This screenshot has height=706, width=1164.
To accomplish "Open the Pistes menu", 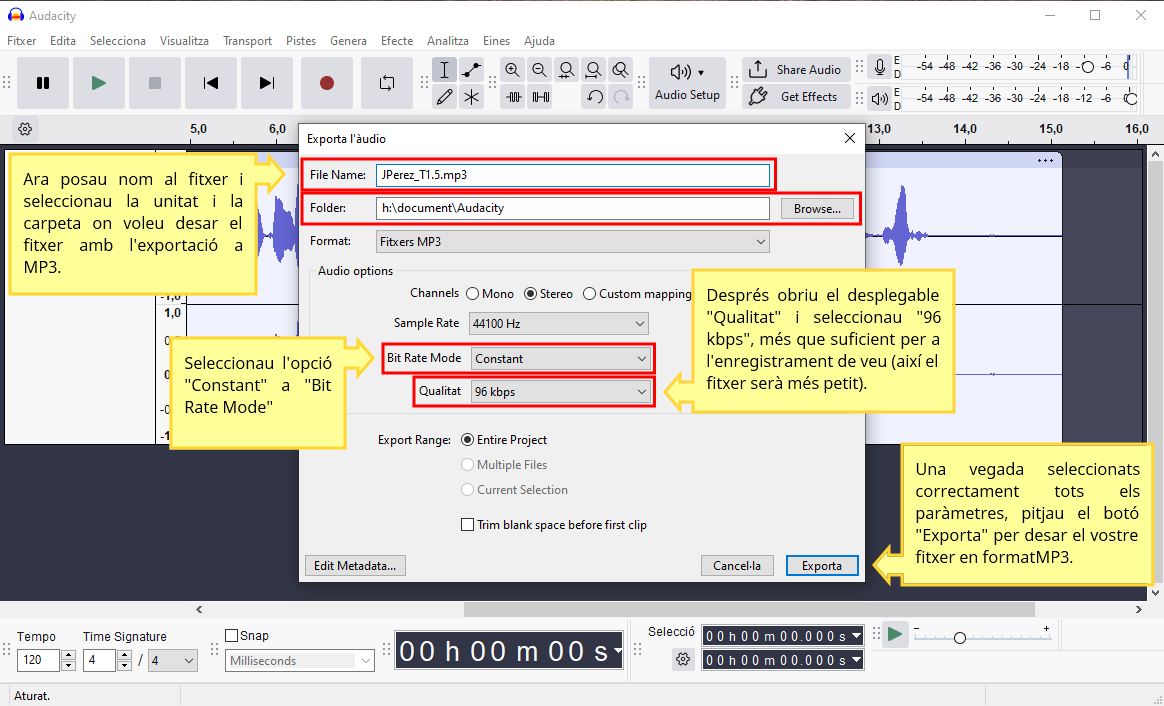I will [x=301, y=41].
